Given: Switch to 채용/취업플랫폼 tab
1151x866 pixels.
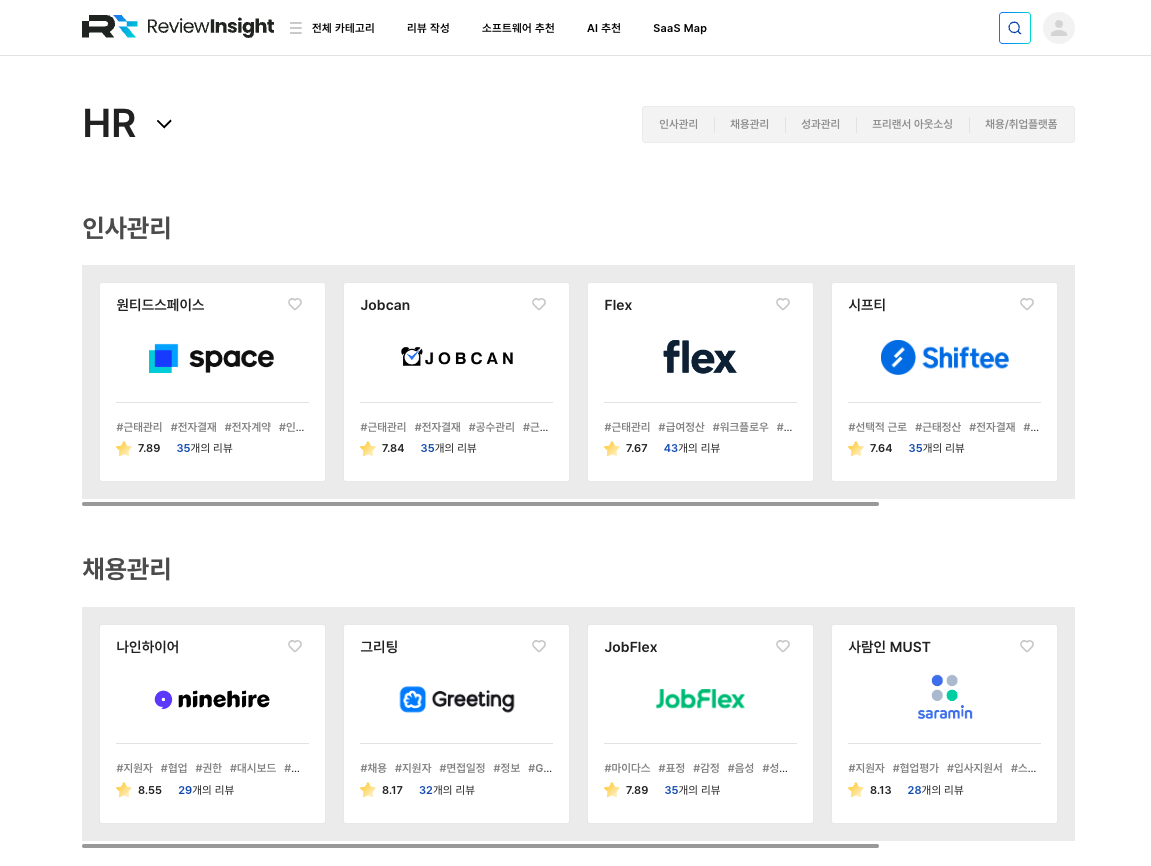Looking at the screenshot, I should [1020, 125].
